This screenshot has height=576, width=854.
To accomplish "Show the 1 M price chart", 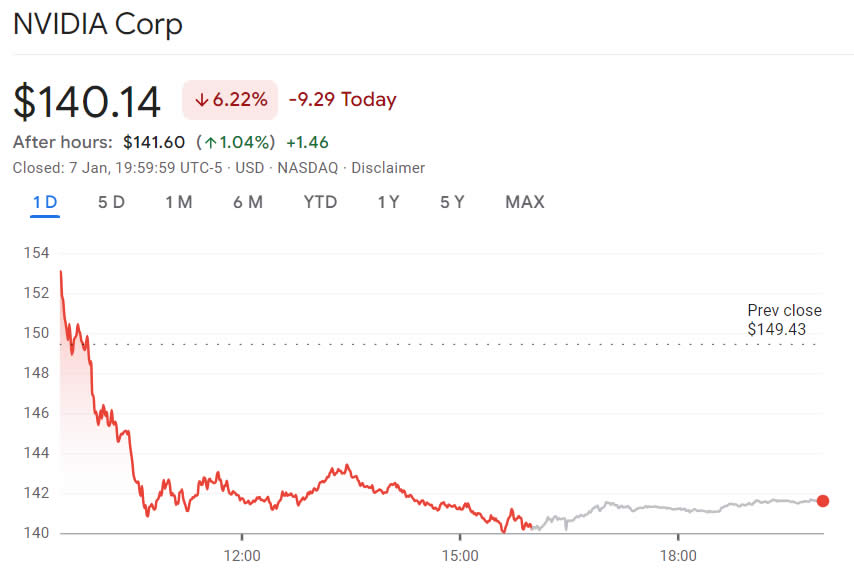I will [178, 202].
